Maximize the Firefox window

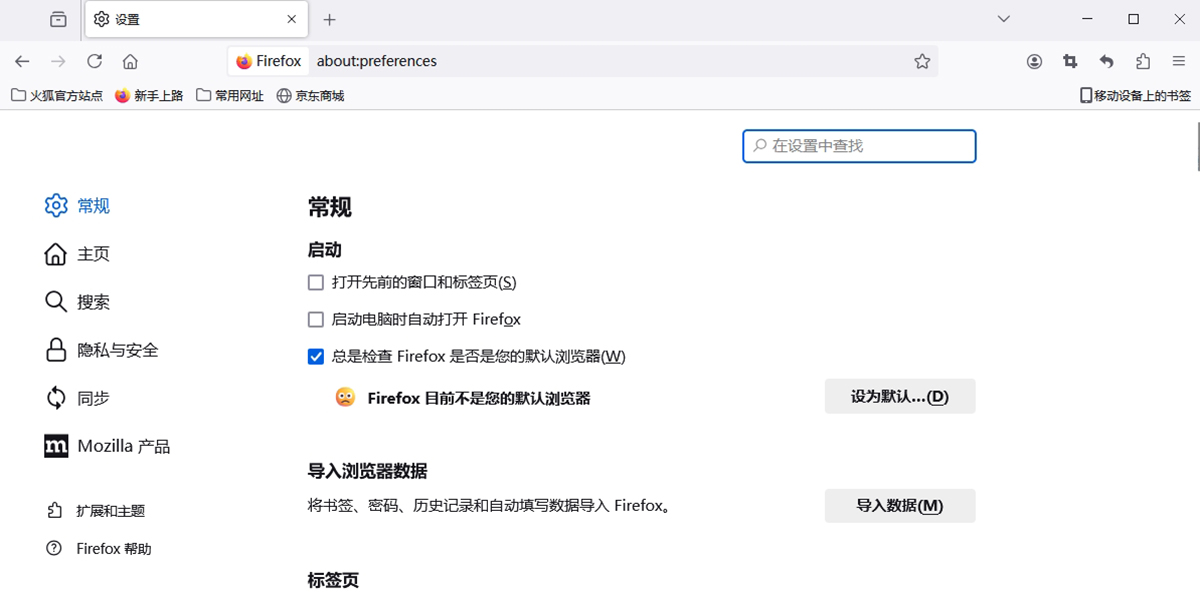pos(1133,19)
